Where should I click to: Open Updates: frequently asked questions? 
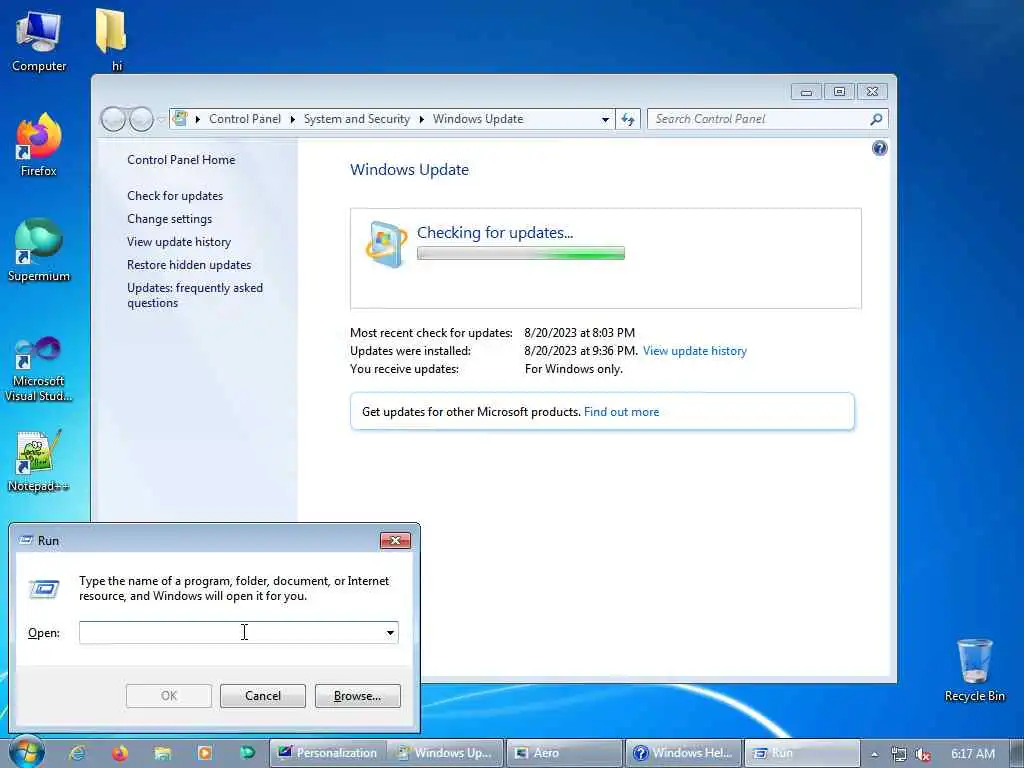[195, 295]
